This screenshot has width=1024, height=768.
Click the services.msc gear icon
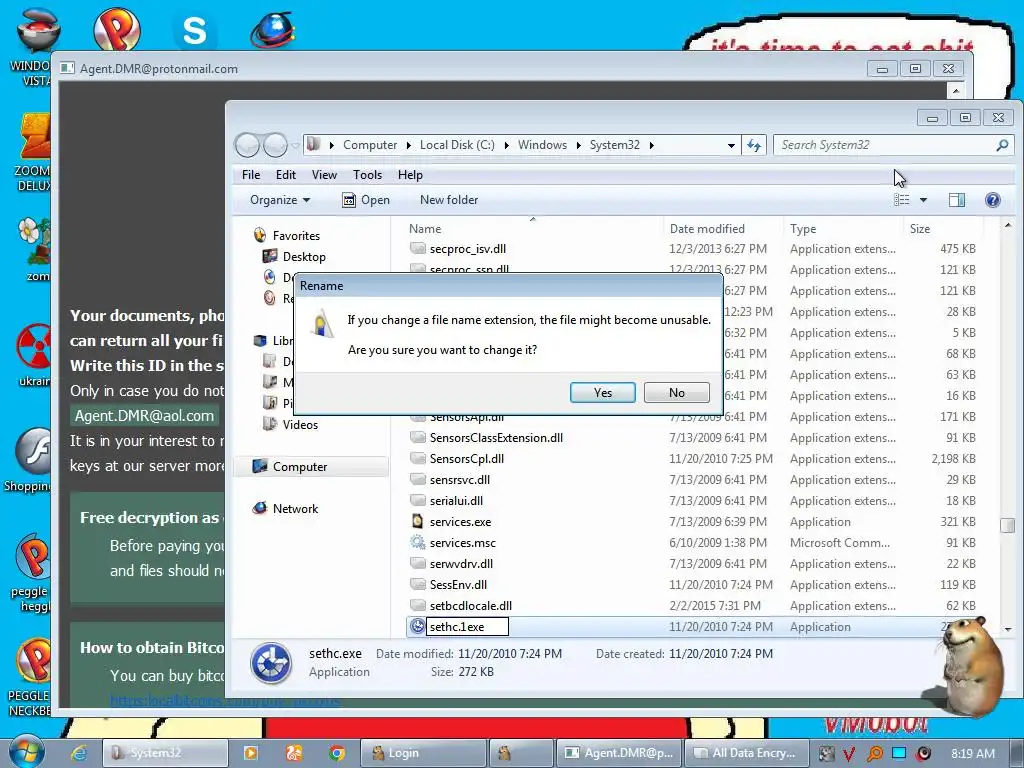(x=417, y=542)
